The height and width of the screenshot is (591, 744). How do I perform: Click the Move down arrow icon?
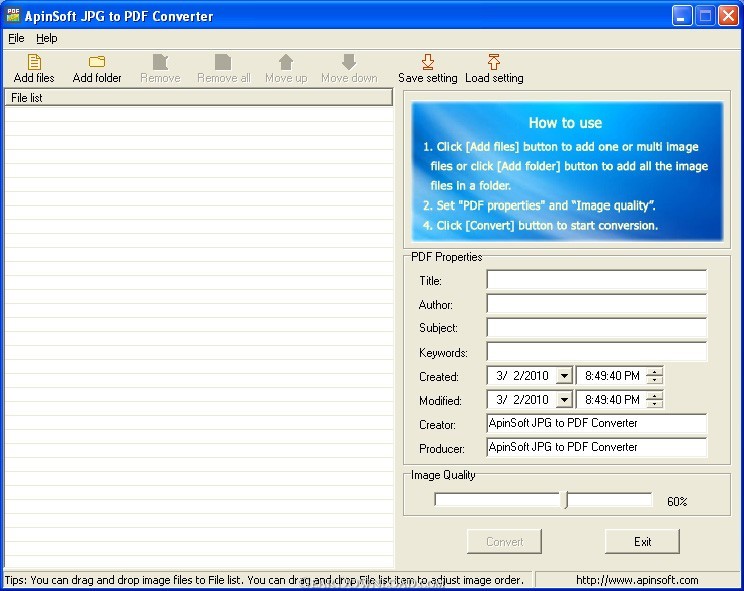tap(349, 62)
